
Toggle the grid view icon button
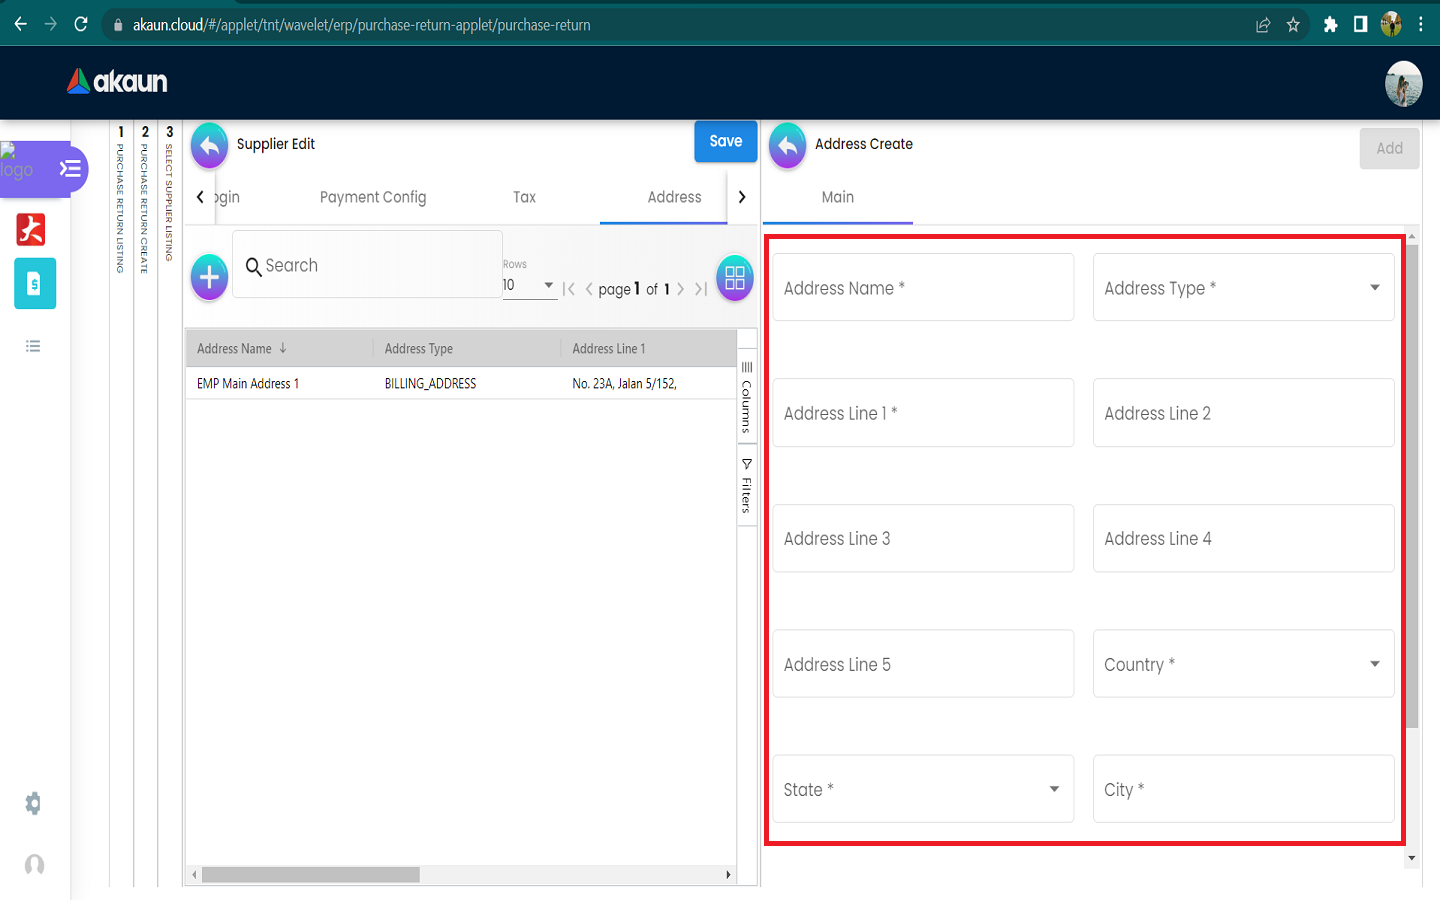point(735,278)
